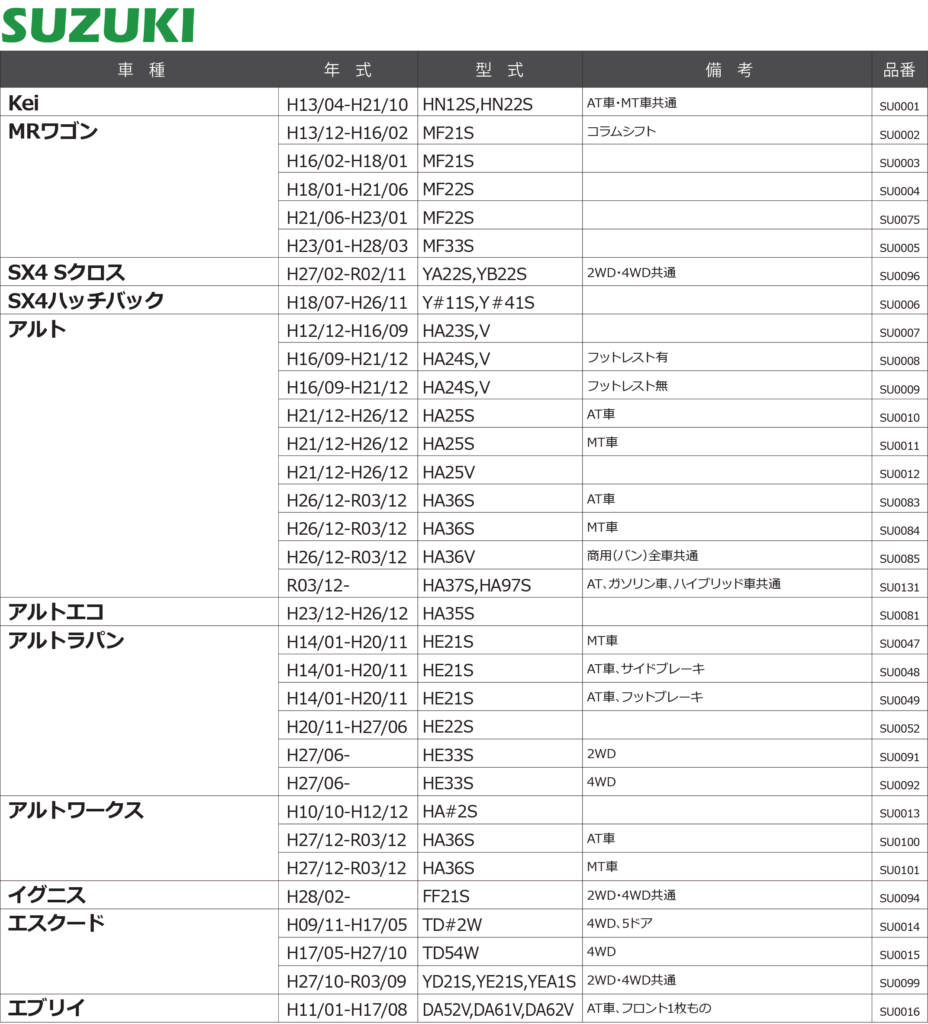Image resolution: width=928 pixels, height=1024 pixels.
Task: Click the アルトエコ vehicle name
Action: click(x=56, y=613)
